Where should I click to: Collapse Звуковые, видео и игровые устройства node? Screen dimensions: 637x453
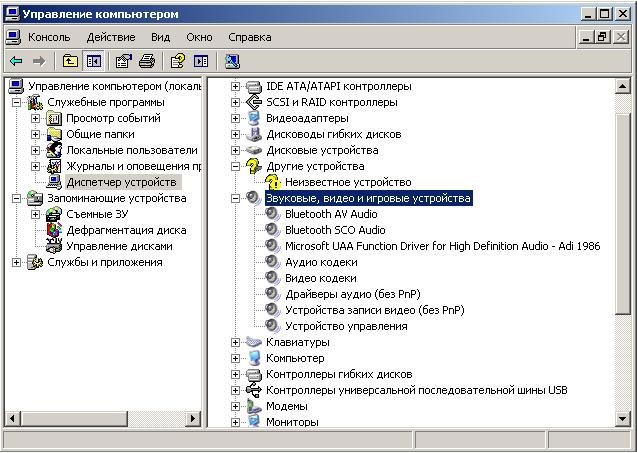(x=235, y=198)
